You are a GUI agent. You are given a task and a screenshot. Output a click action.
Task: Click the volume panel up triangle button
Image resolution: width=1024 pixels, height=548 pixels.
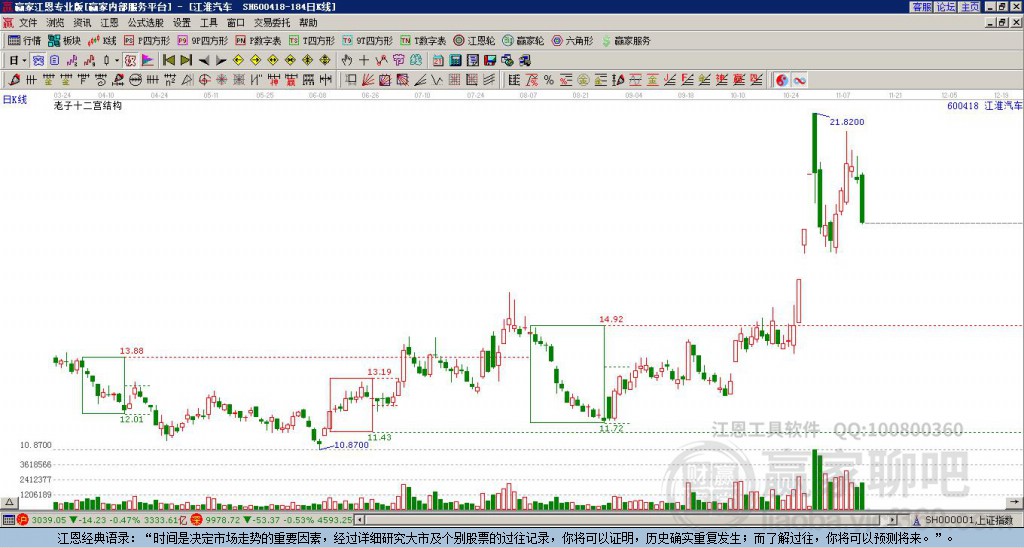8,502
